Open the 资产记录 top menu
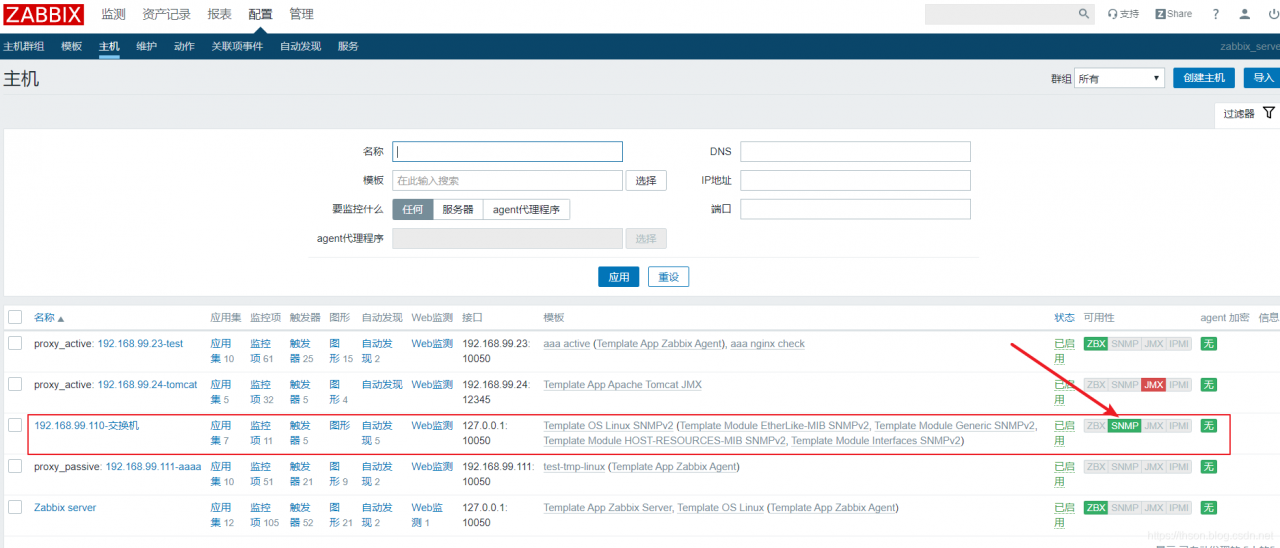This screenshot has height=548, width=1280. pyautogui.click(x=166, y=14)
